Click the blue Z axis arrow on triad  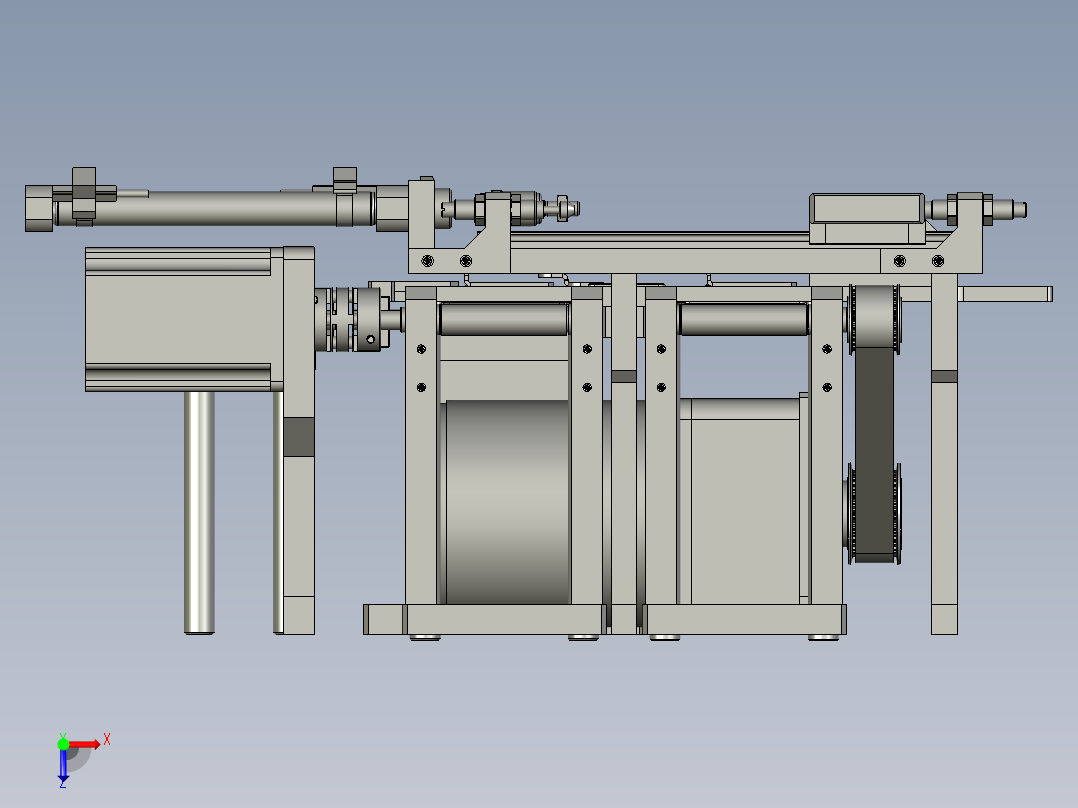tap(63, 765)
